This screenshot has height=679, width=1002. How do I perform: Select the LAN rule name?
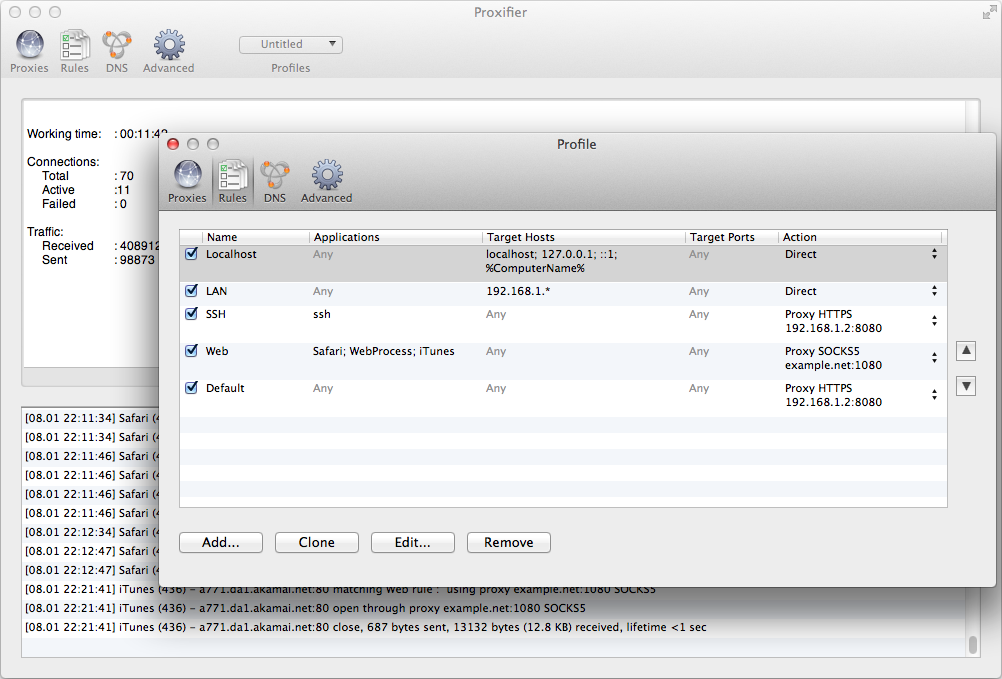click(x=217, y=291)
